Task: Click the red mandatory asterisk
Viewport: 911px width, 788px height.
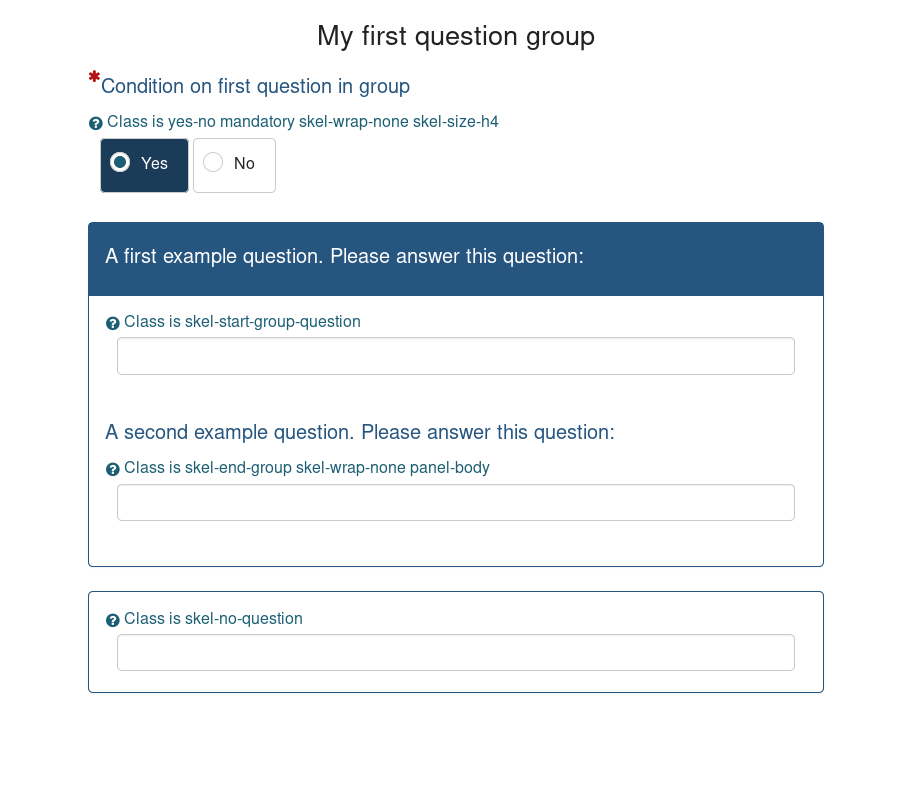Action: click(94, 77)
